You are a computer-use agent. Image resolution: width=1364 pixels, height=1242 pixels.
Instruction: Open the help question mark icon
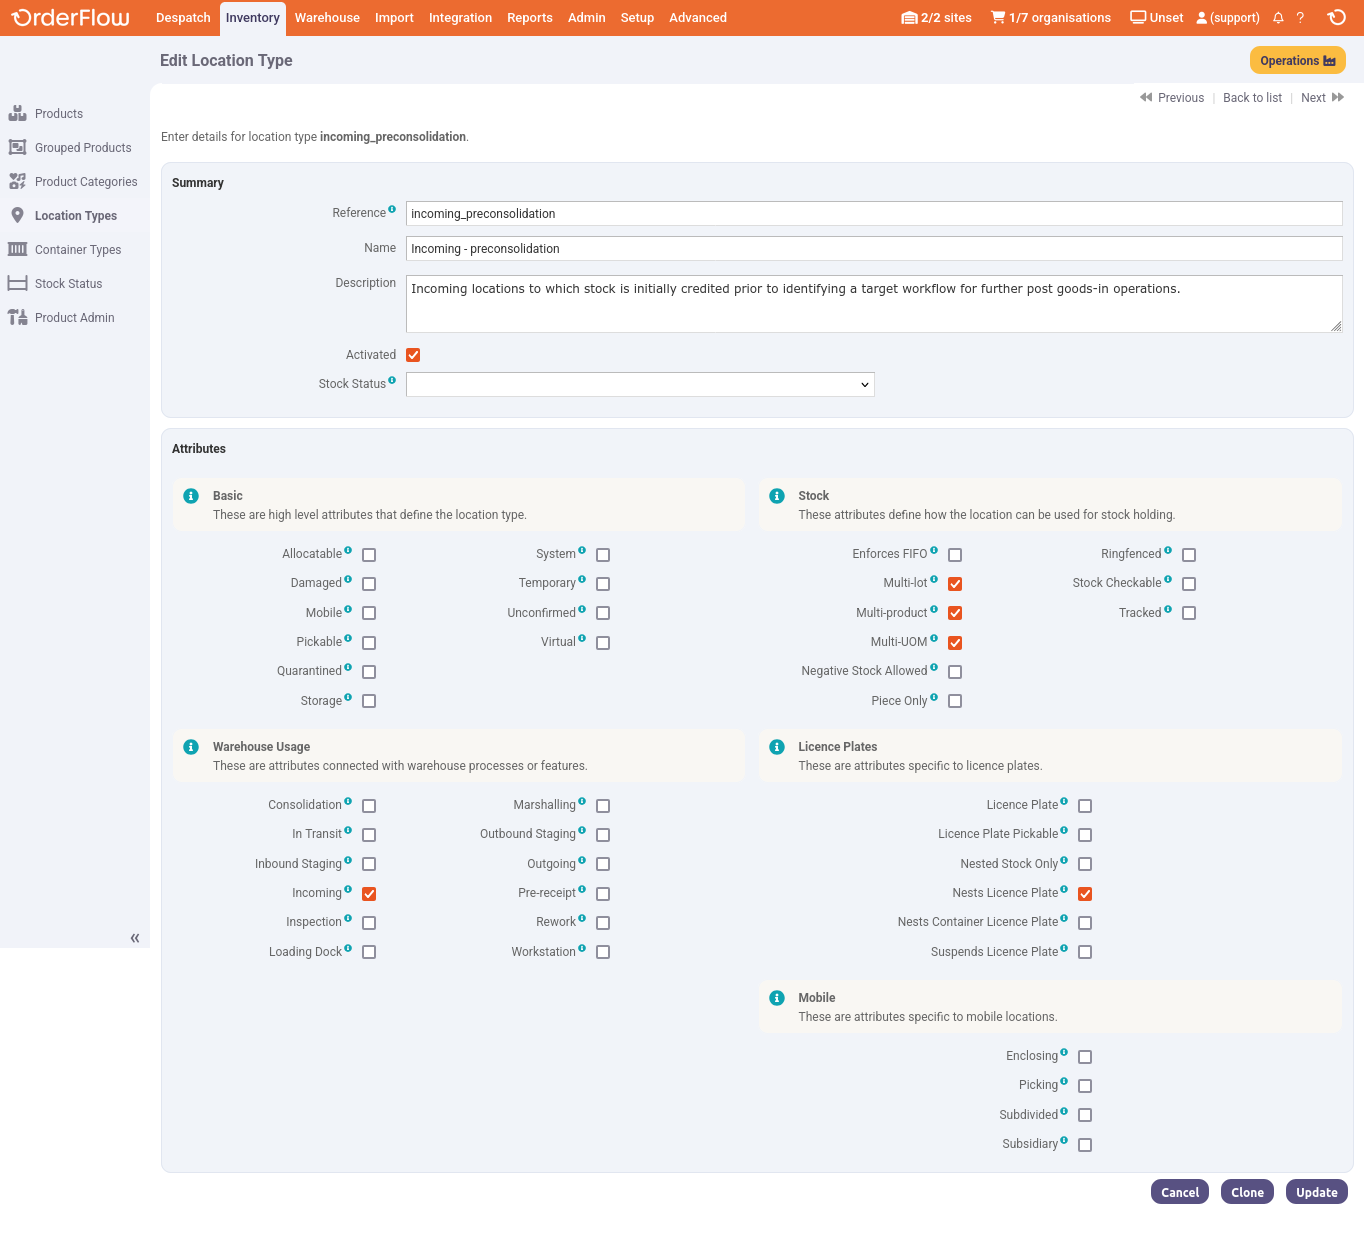click(1300, 18)
